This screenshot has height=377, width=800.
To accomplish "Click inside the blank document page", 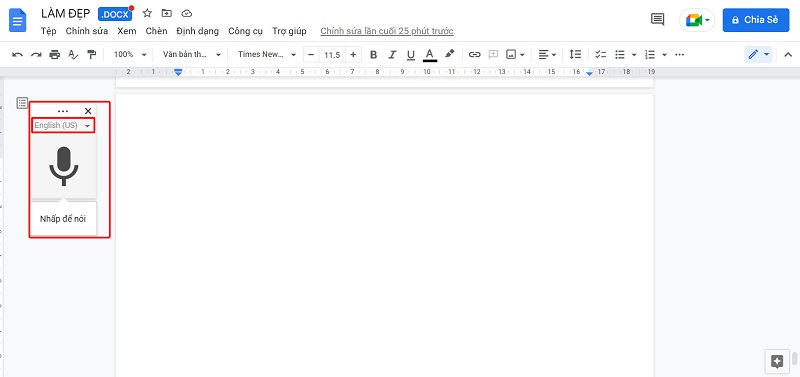I will click(384, 235).
